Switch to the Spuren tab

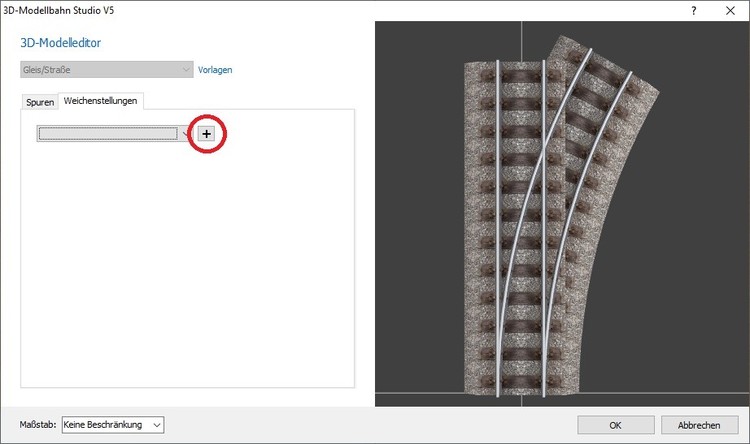click(40, 102)
